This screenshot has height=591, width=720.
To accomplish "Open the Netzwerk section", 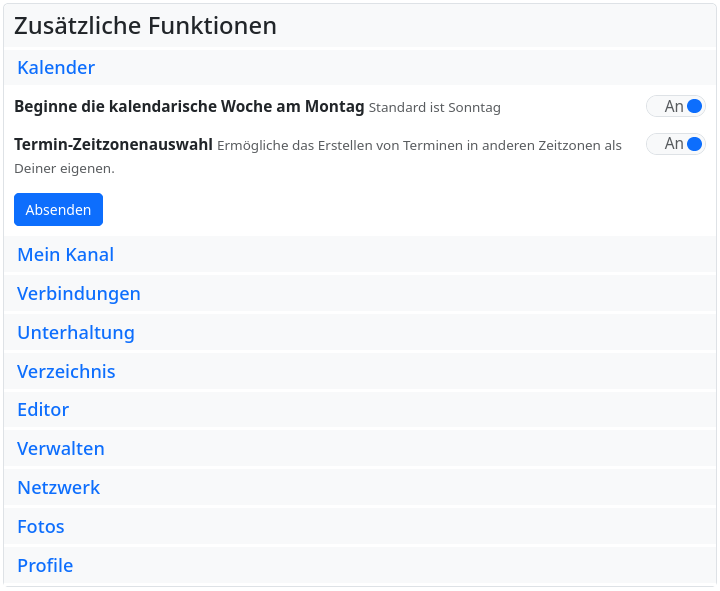I will 59,488.
